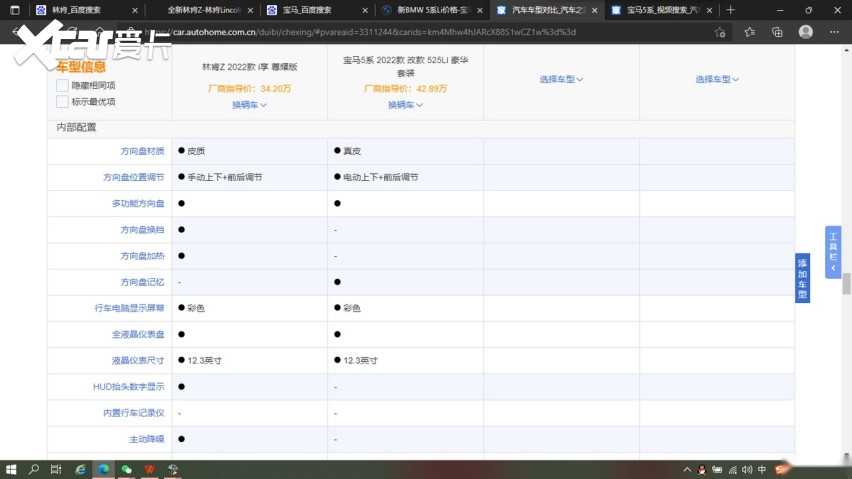852x479 pixels.
Task: Launch Internet Explorer from taskbar
Action: [80, 469]
